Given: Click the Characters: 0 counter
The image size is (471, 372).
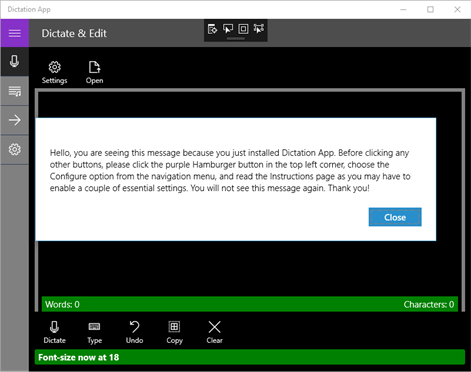Looking at the screenshot, I should [x=429, y=304].
